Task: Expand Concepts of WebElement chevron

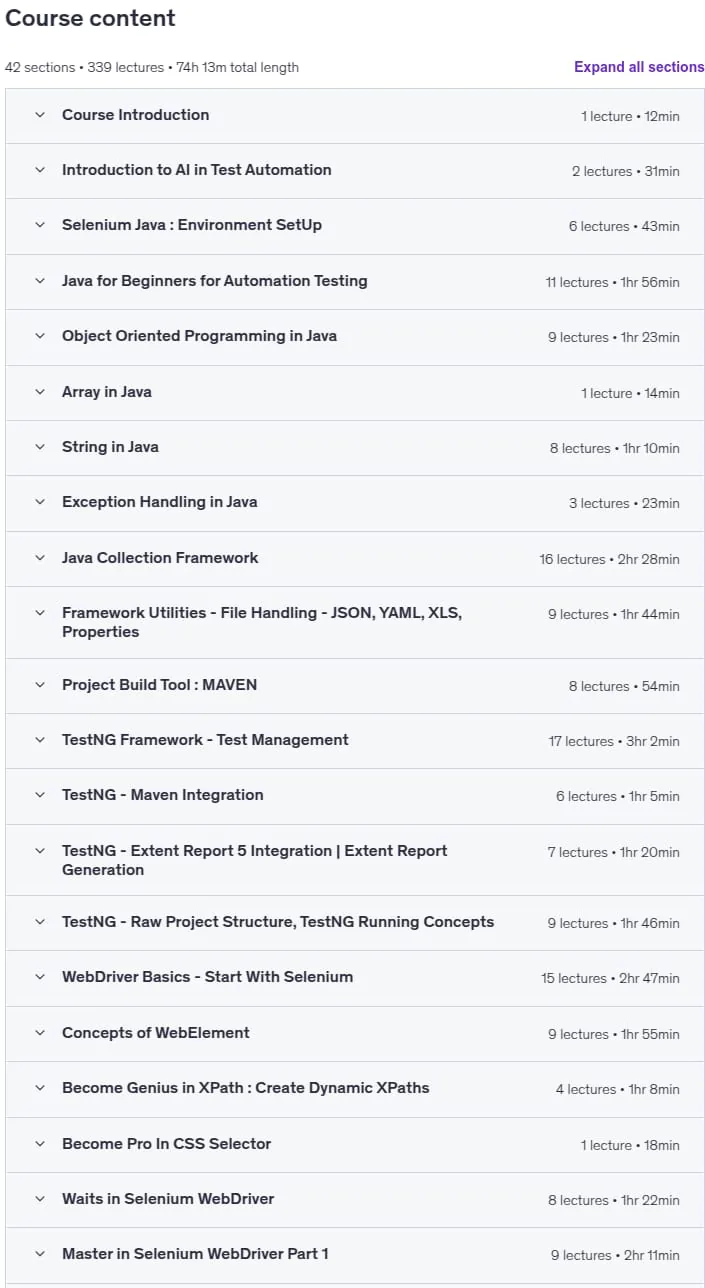Action: (40, 1033)
